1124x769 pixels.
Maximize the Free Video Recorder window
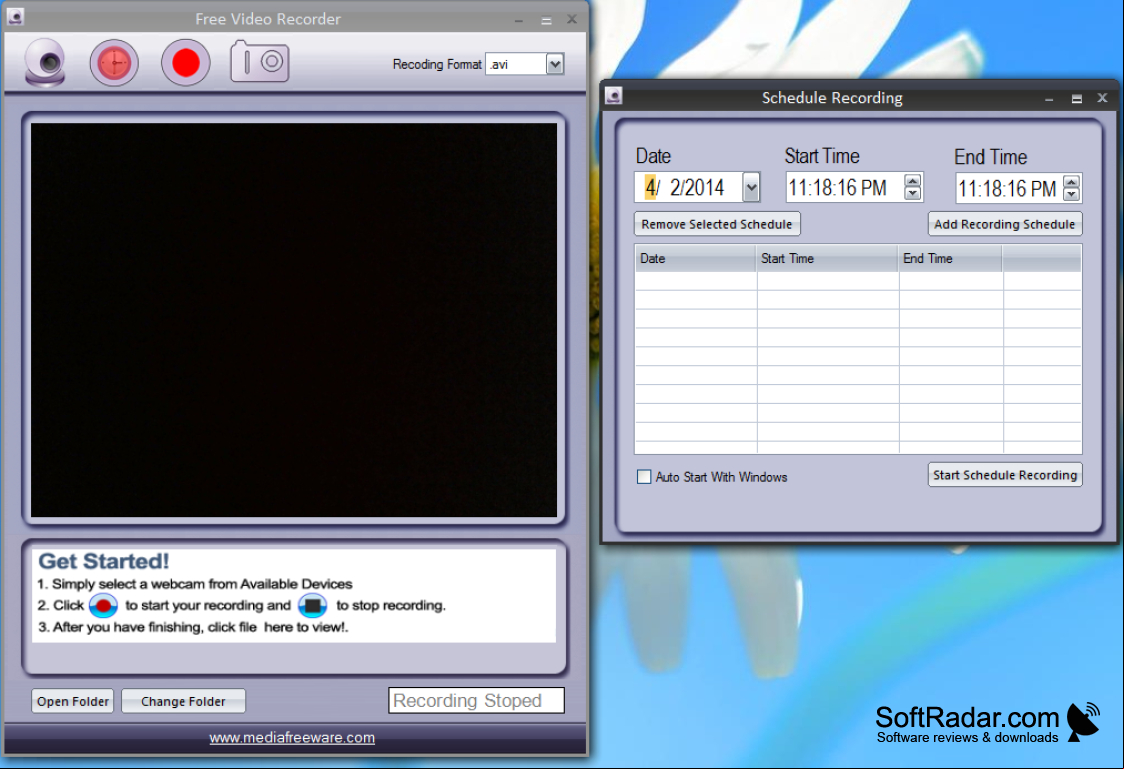point(546,20)
